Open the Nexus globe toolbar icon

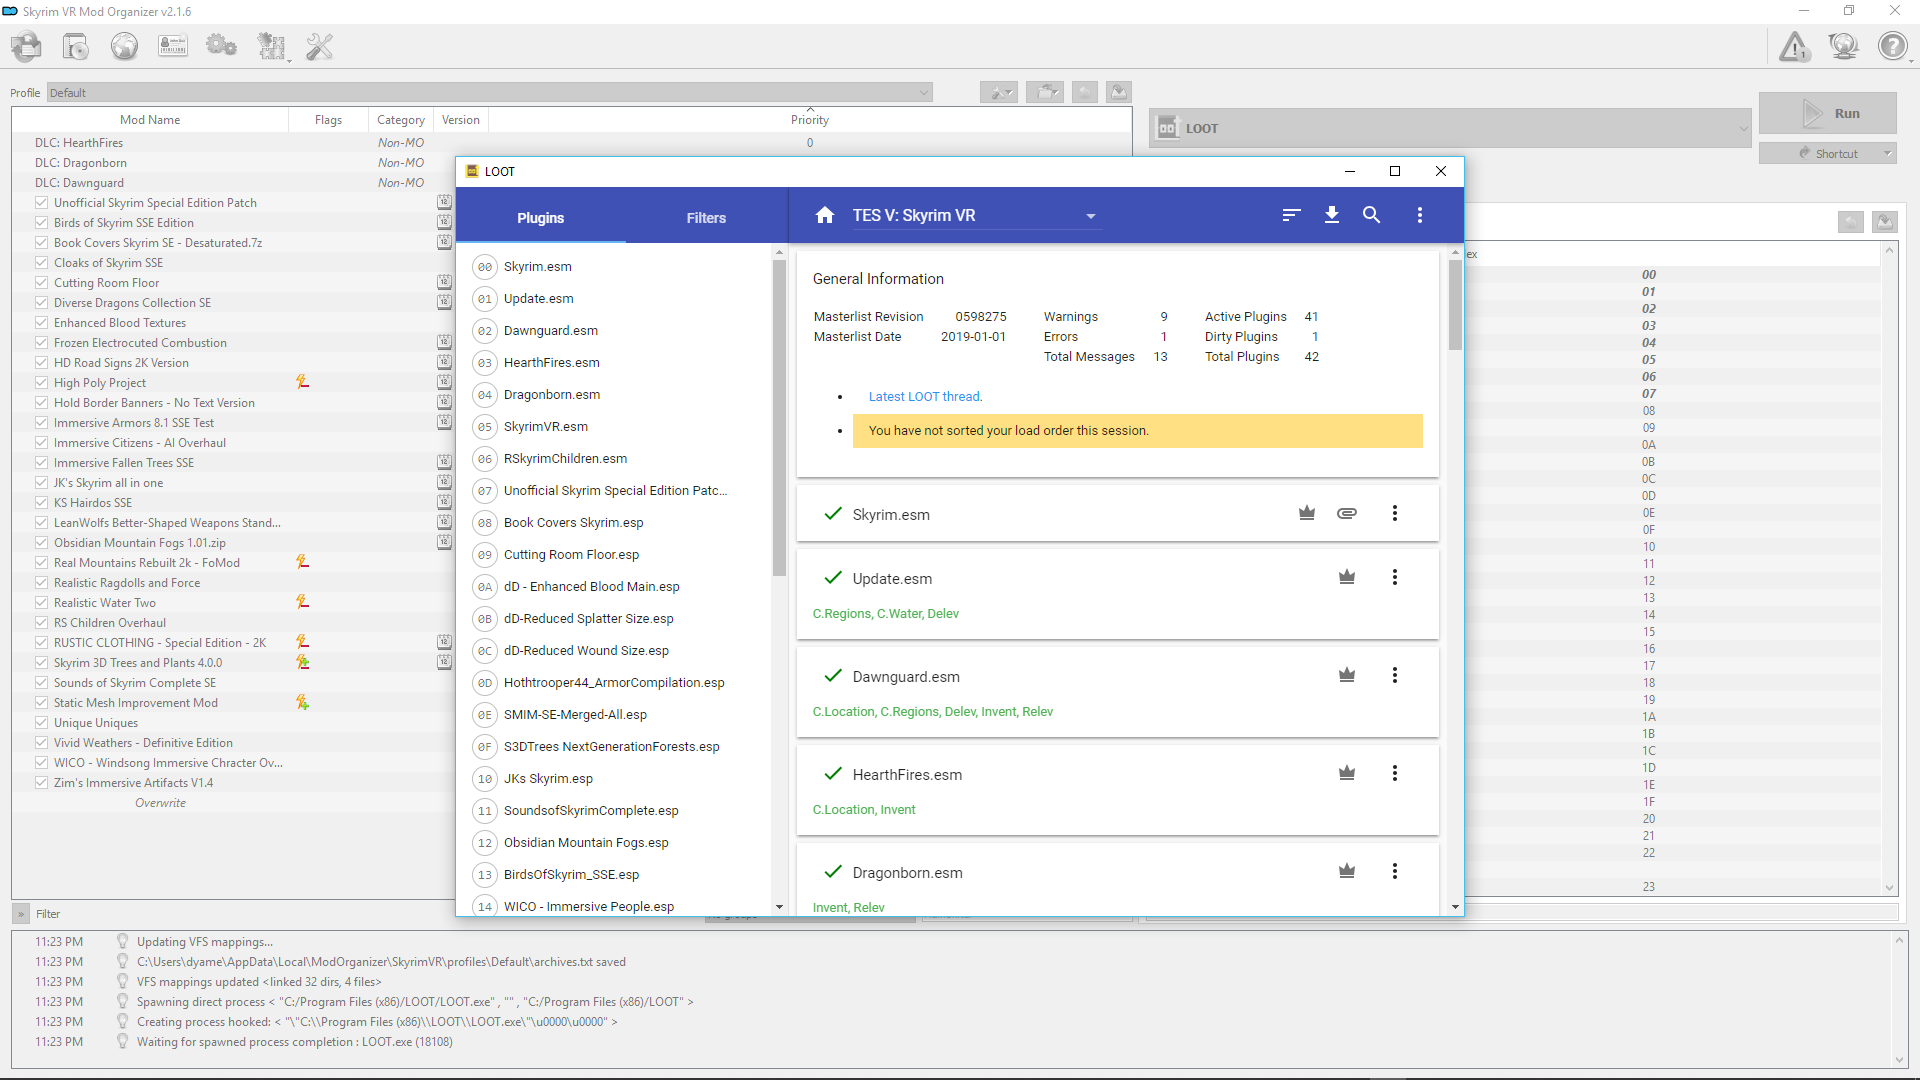click(124, 46)
